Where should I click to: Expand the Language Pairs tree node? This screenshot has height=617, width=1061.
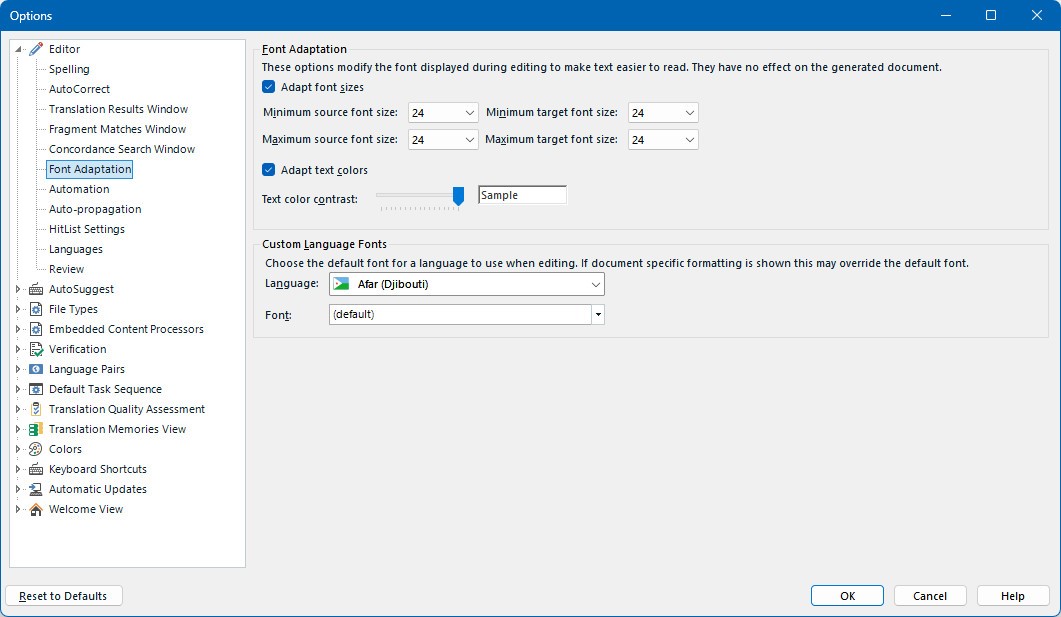point(18,369)
